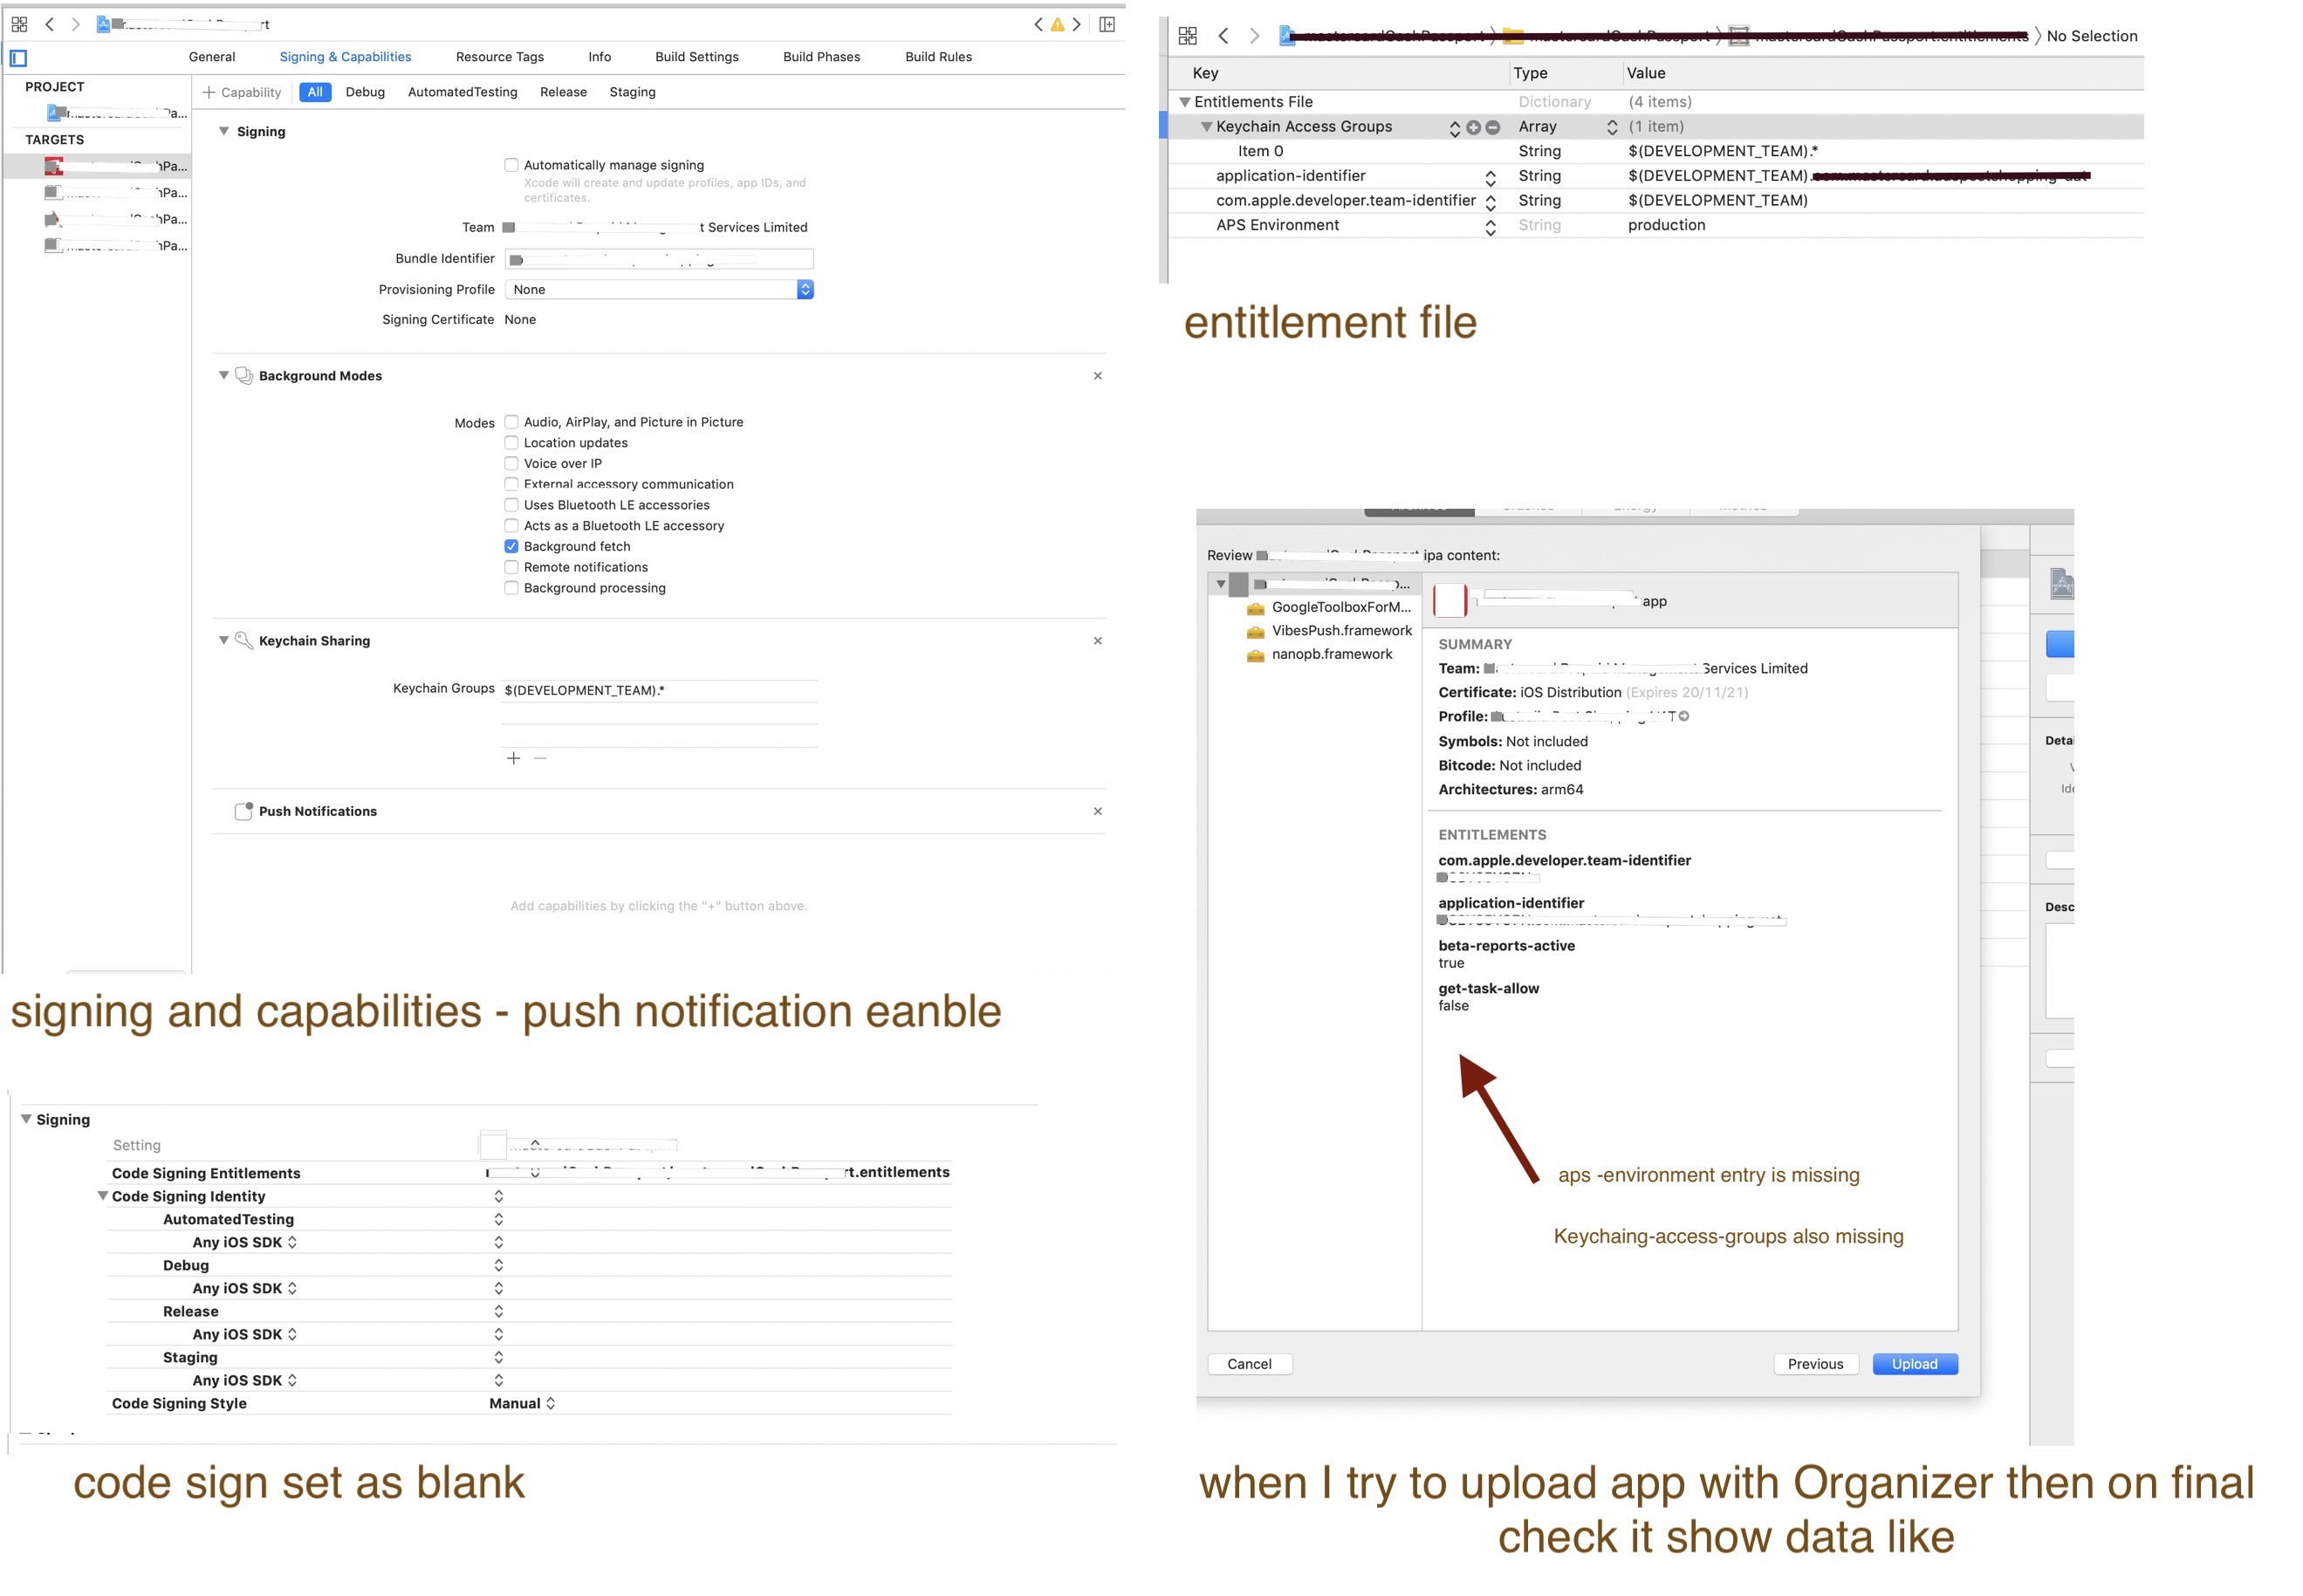Click the yellow warning triangle icon

[1056, 24]
